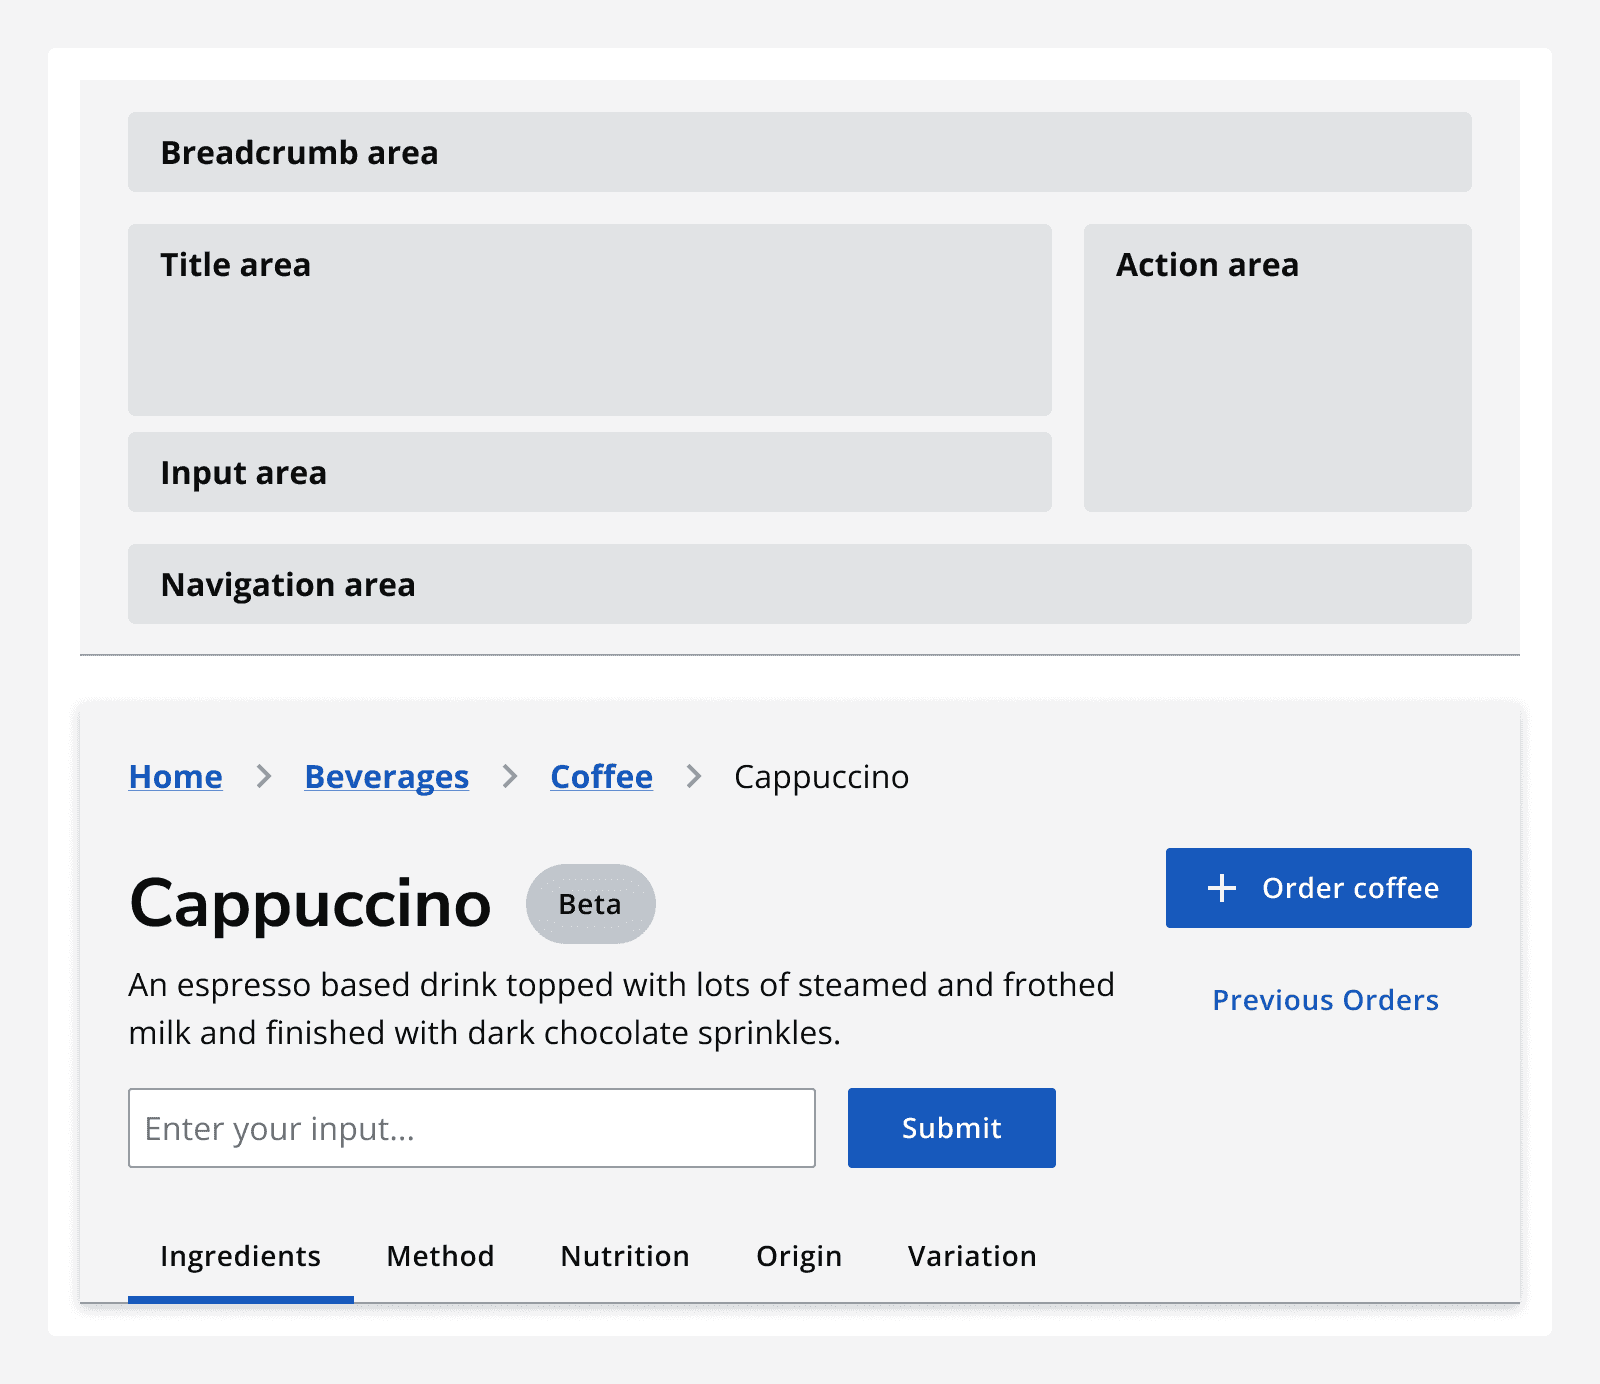This screenshot has width=1600, height=1384.
Task: Click the Beta badge next to Cappuccino
Action: (x=590, y=903)
